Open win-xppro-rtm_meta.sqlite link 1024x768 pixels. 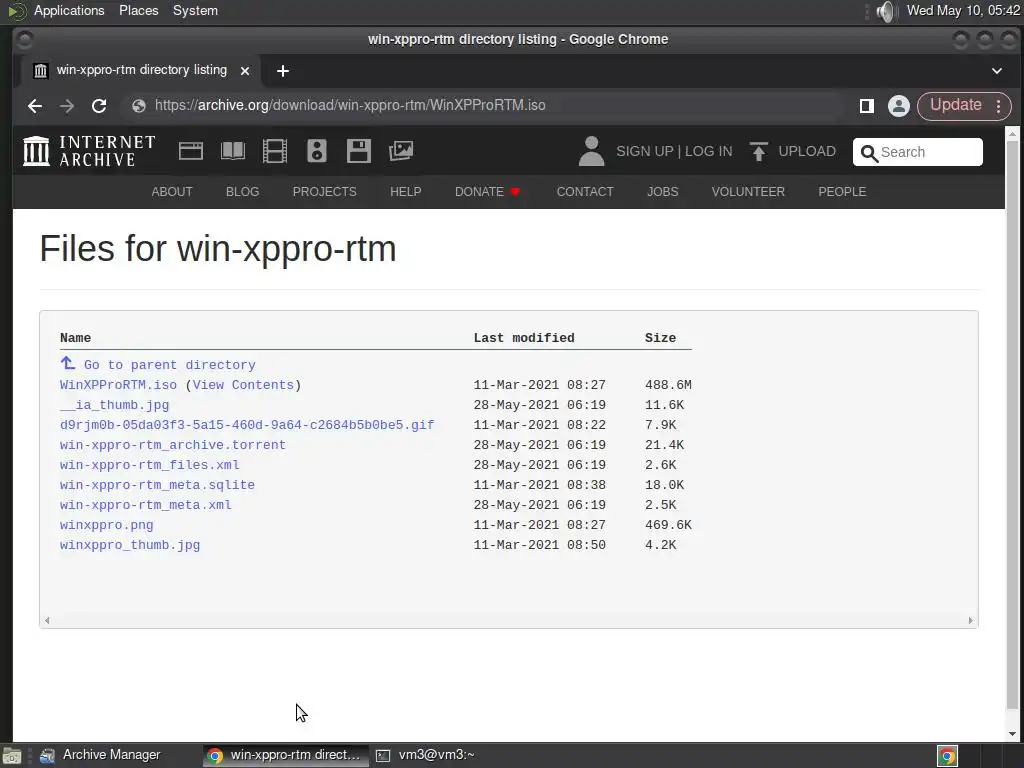point(157,485)
